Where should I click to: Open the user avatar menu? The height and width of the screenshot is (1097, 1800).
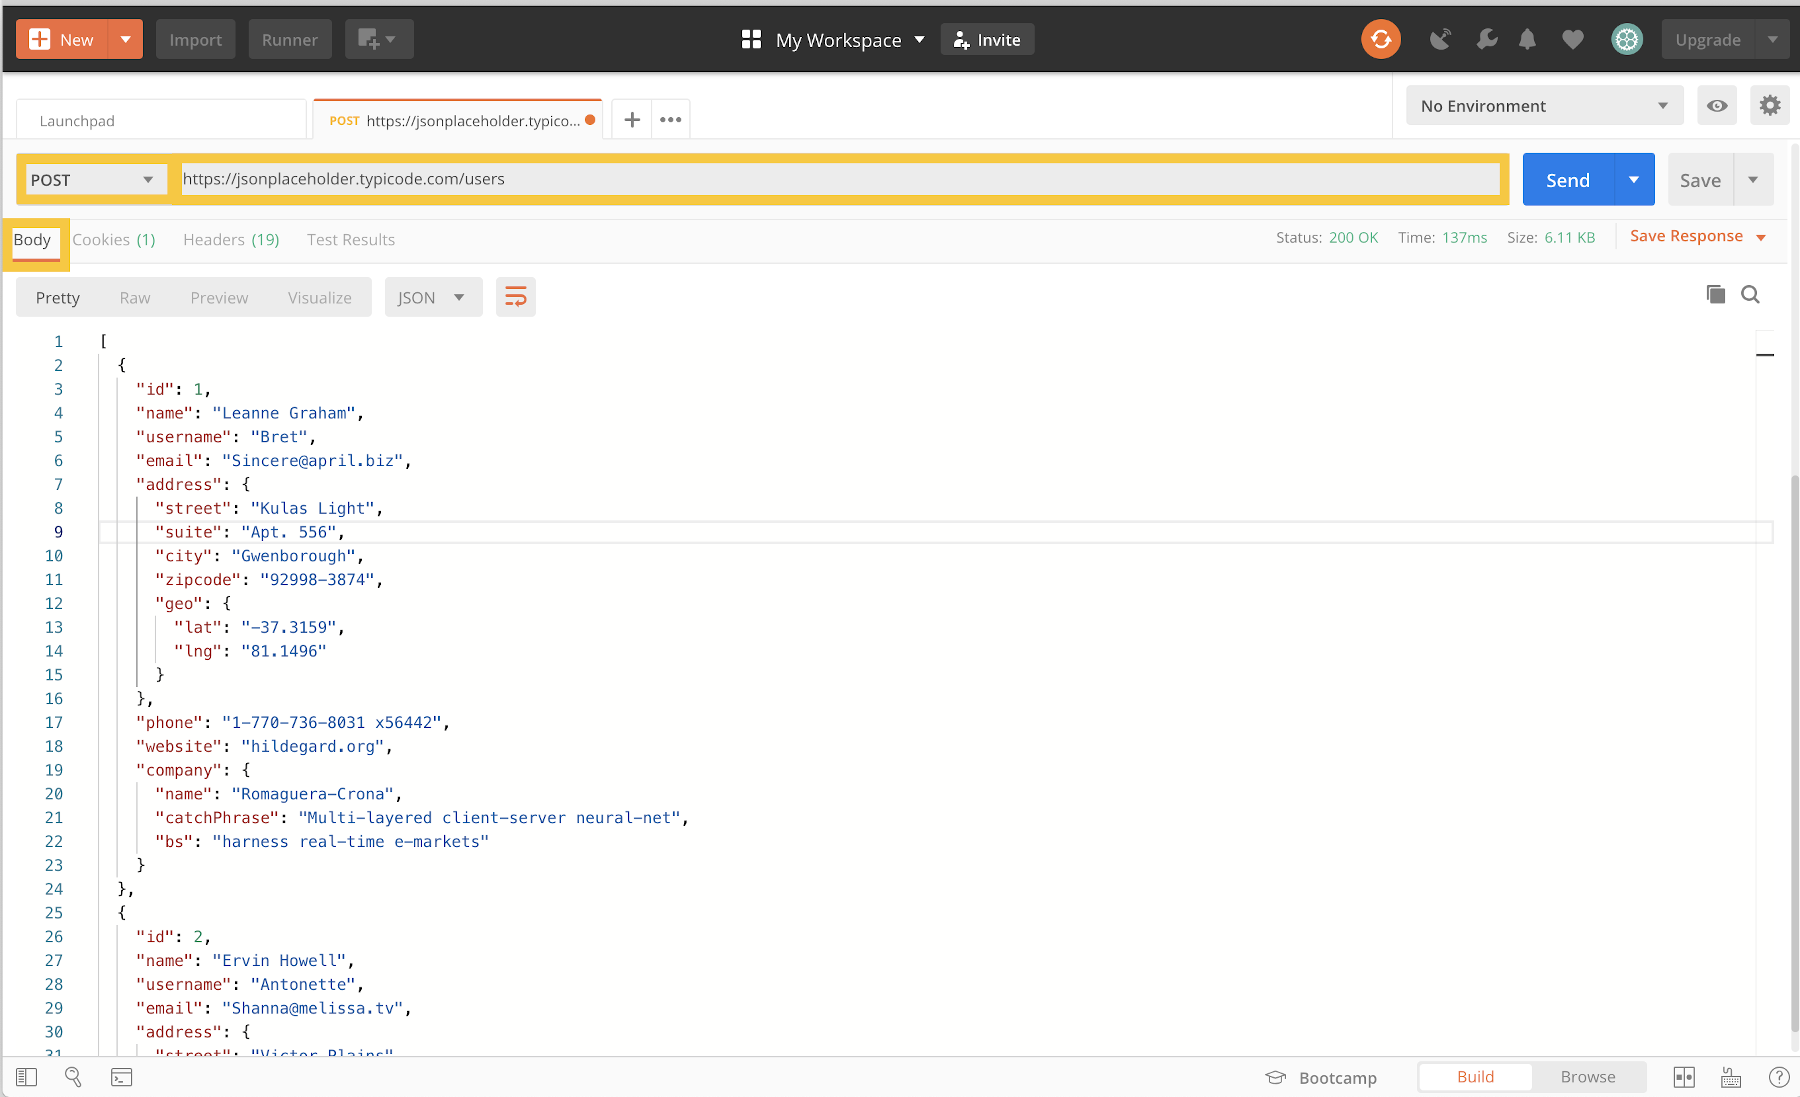pyautogui.click(x=1627, y=39)
